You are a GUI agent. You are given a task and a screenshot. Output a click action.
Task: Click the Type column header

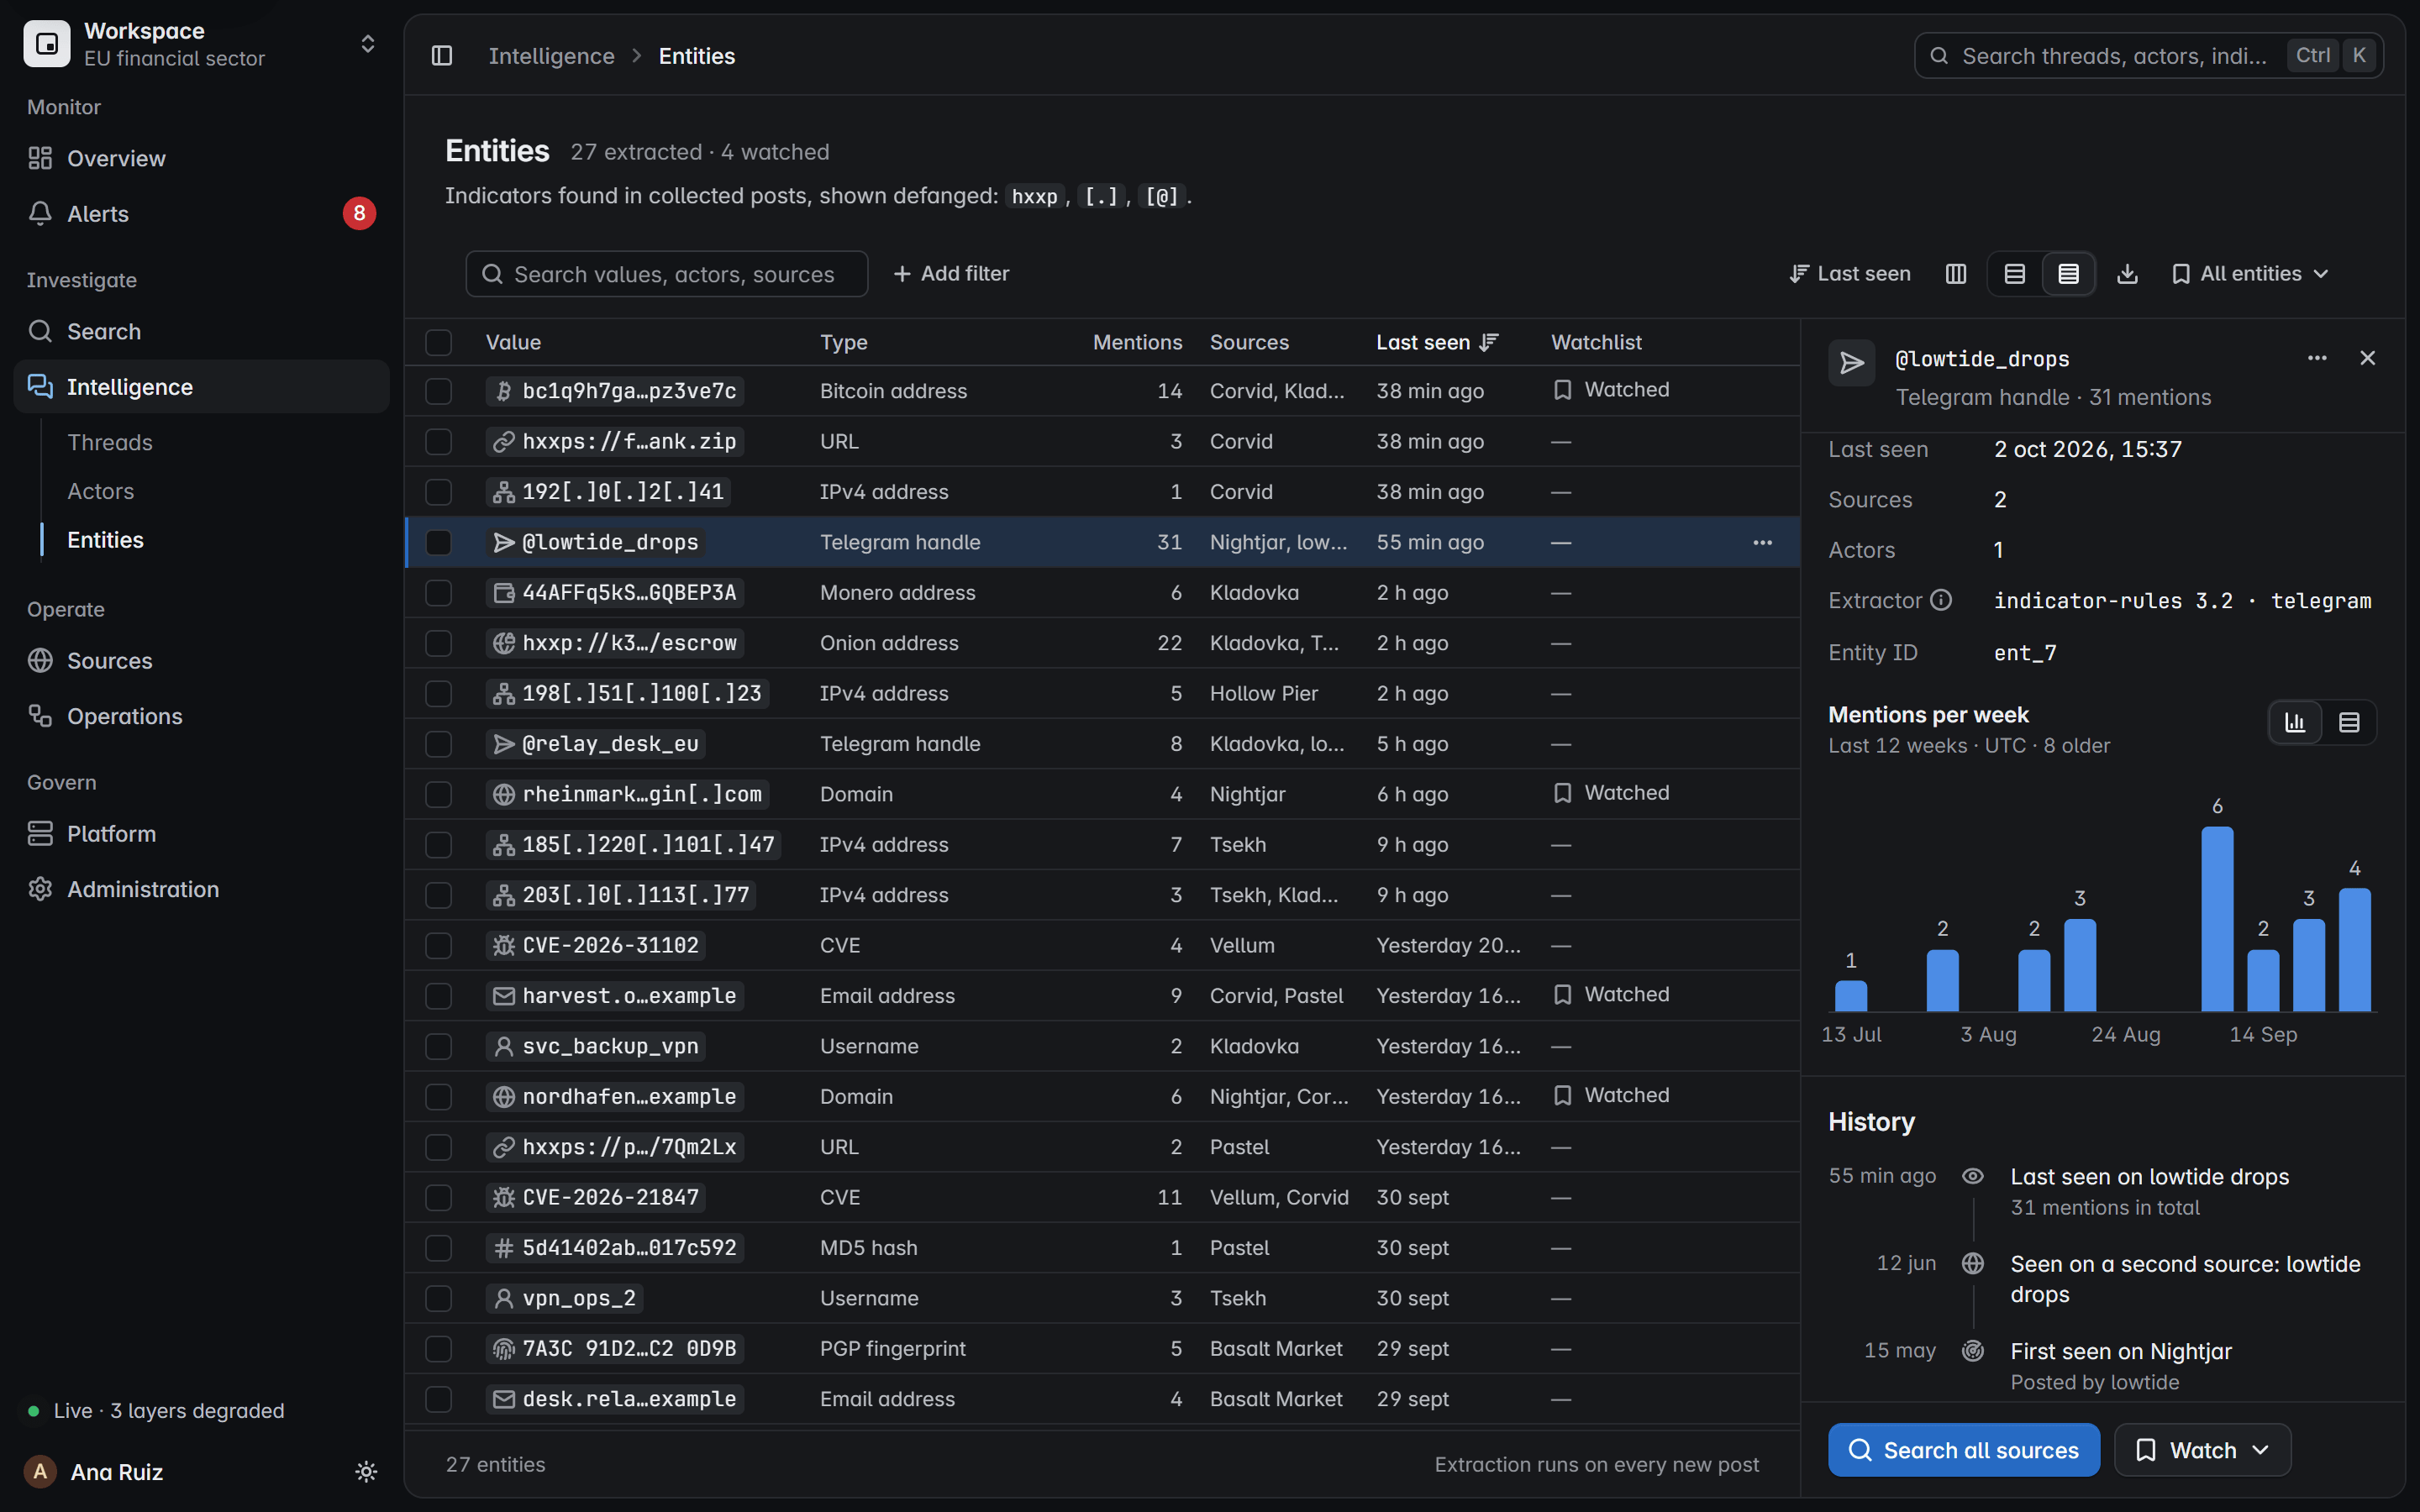pyautogui.click(x=843, y=342)
